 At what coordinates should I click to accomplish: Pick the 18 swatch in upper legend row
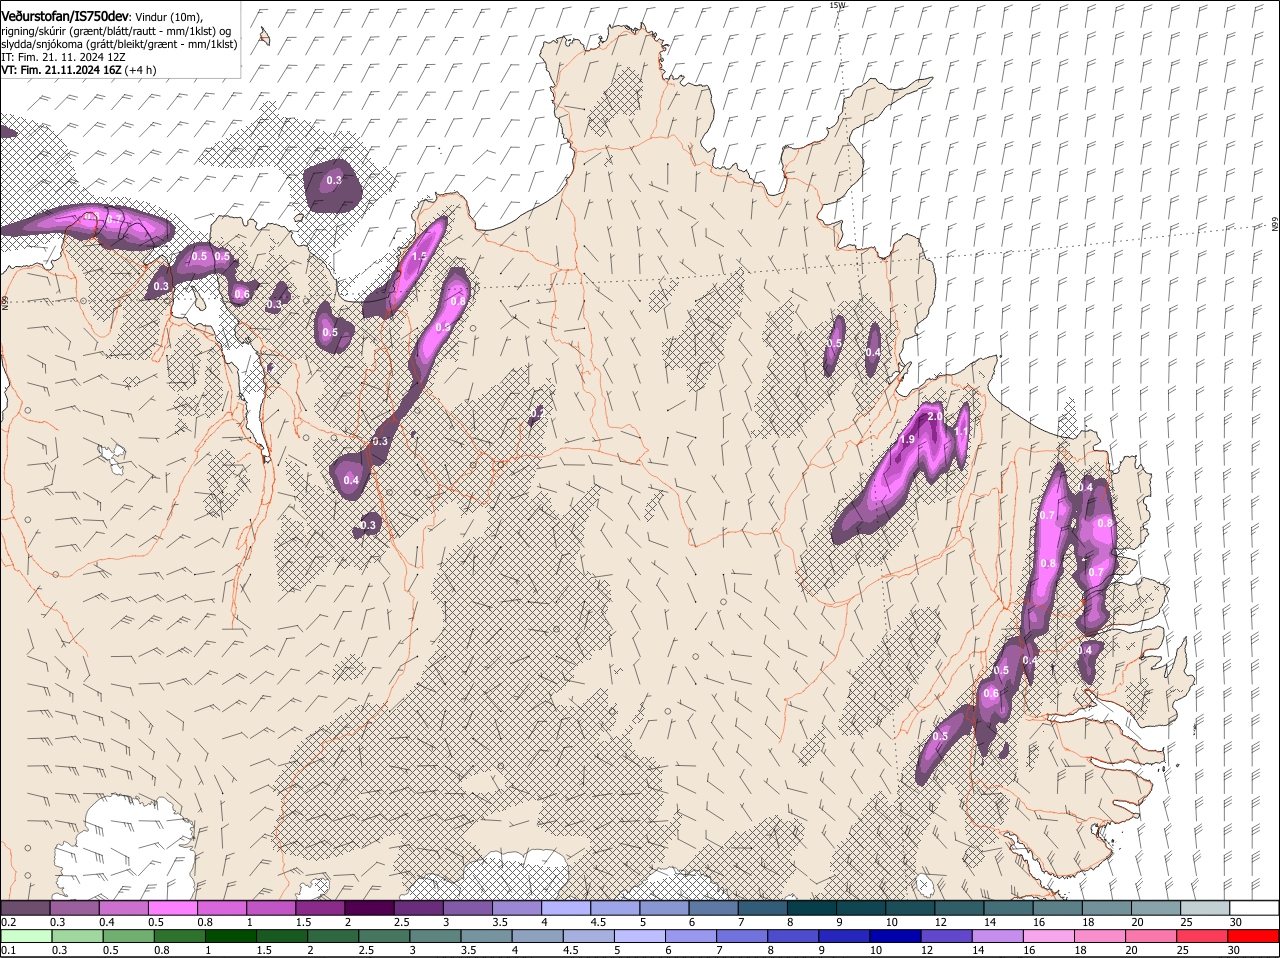[x=1107, y=908]
